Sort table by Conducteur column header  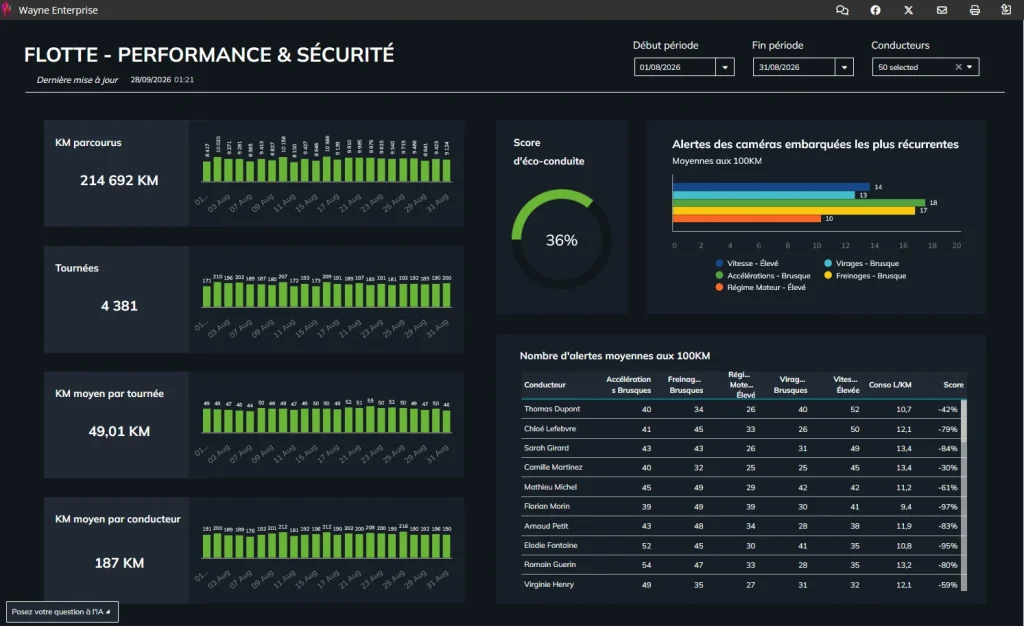(x=545, y=384)
